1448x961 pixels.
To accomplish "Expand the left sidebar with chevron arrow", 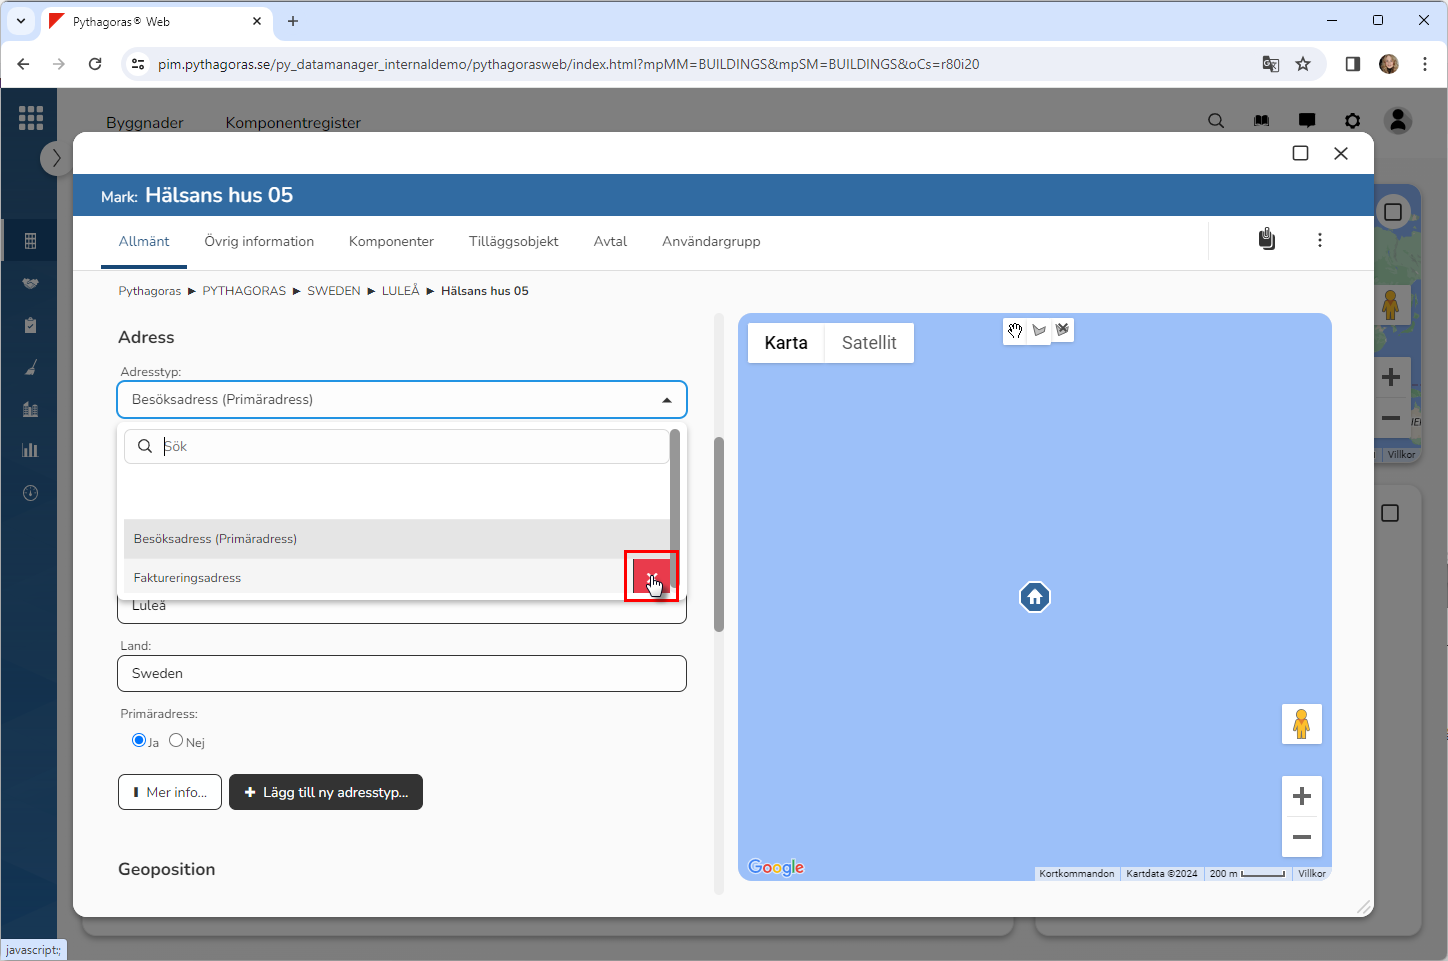I will click(x=56, y=158).
